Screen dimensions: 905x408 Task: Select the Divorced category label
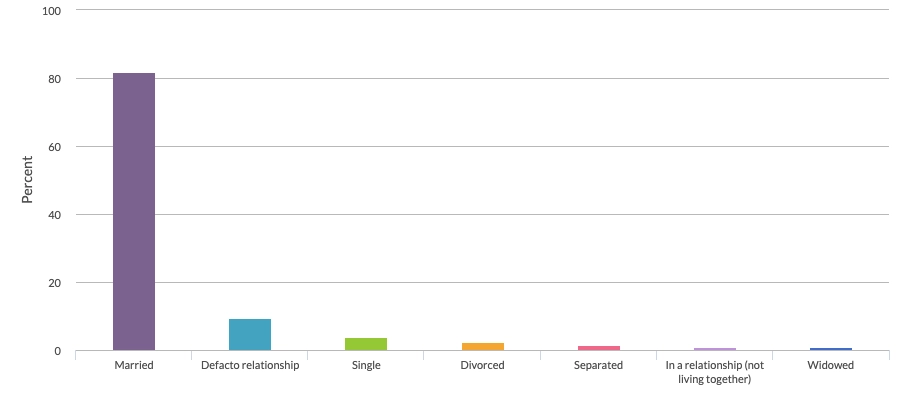483,365
